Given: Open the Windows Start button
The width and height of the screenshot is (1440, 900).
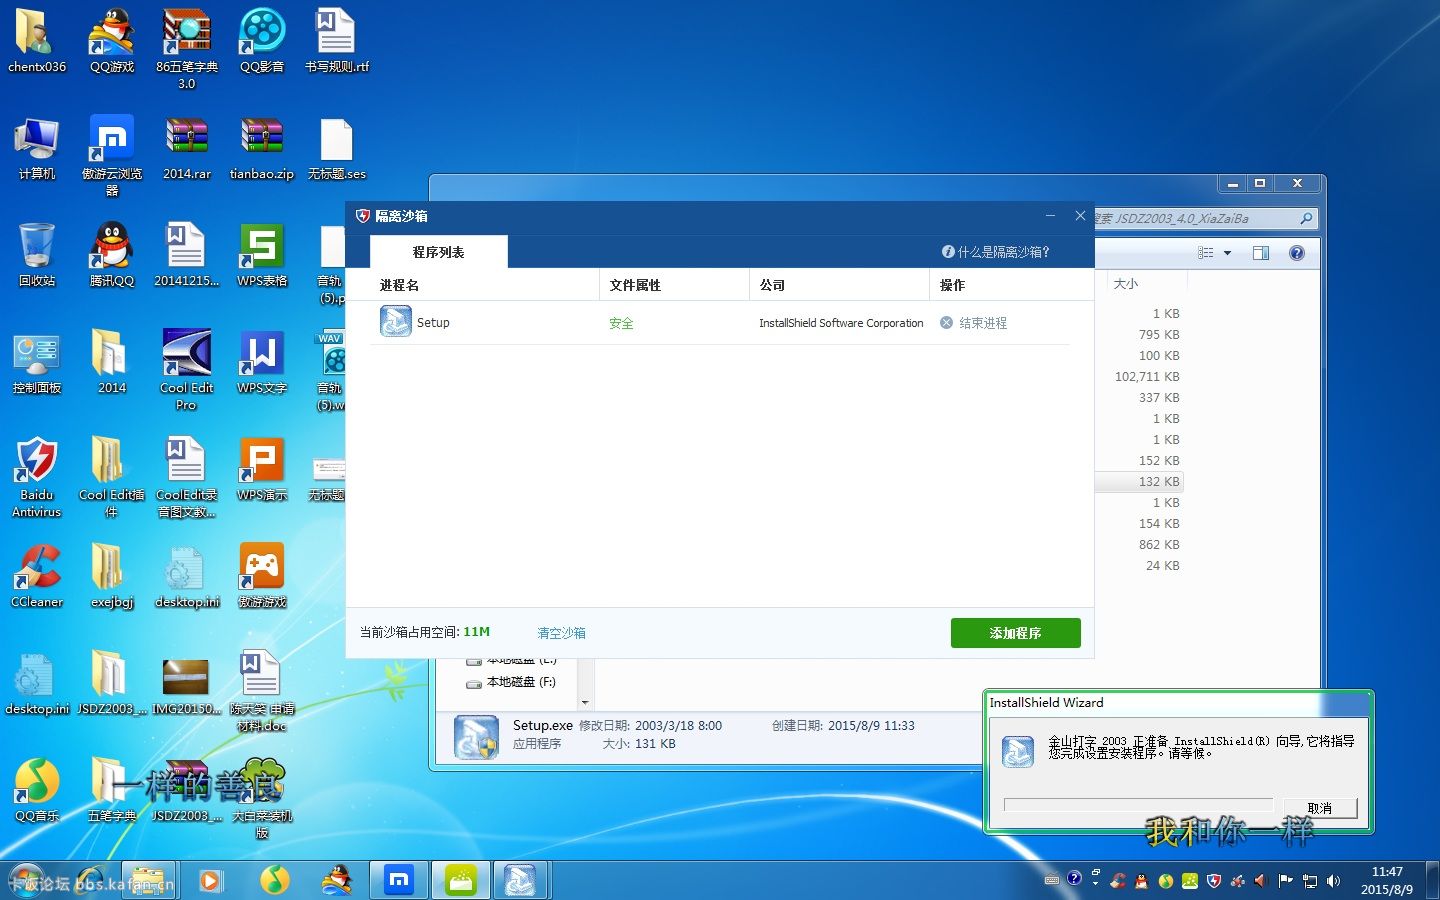Looking at the screenshot, I should point(27,880).
